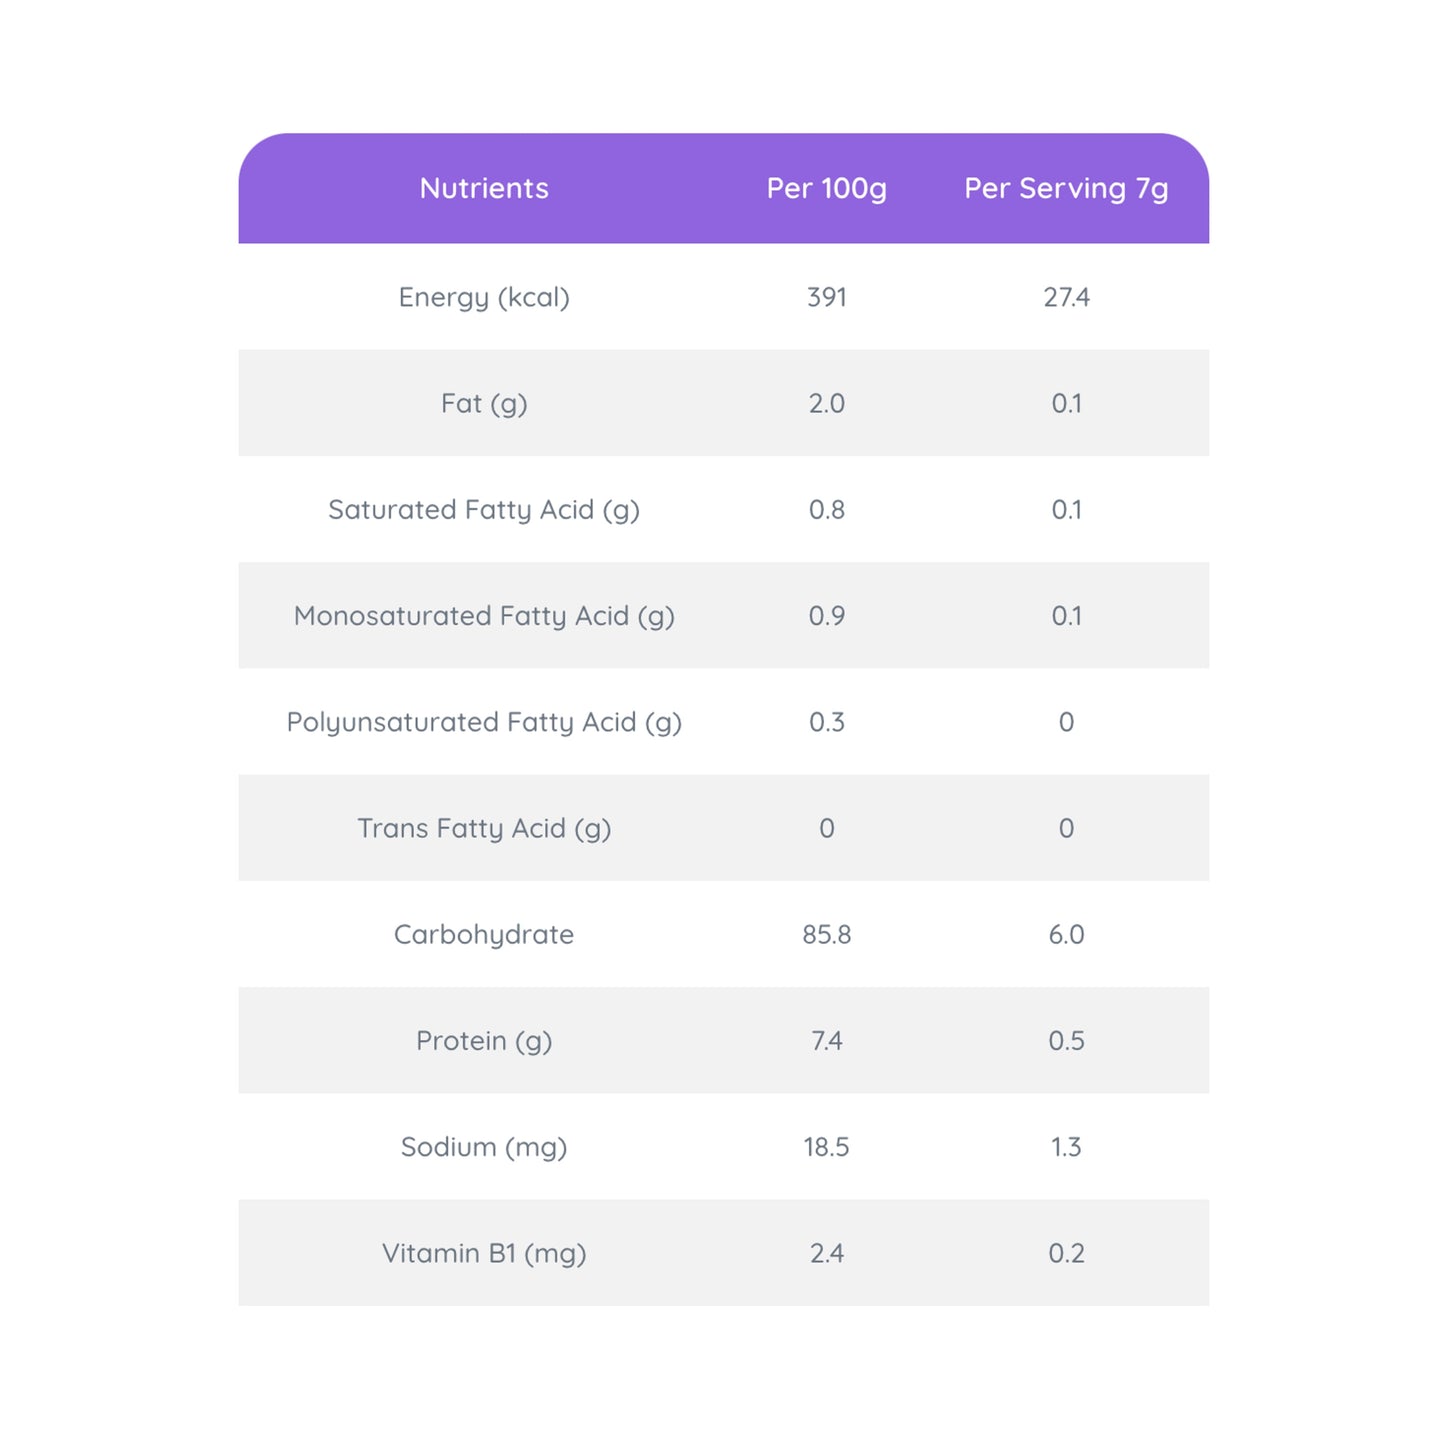Select the 85.8 carbohydrate value
The height and width of the screenshot is (1445, 1445).
coord(826,934)
